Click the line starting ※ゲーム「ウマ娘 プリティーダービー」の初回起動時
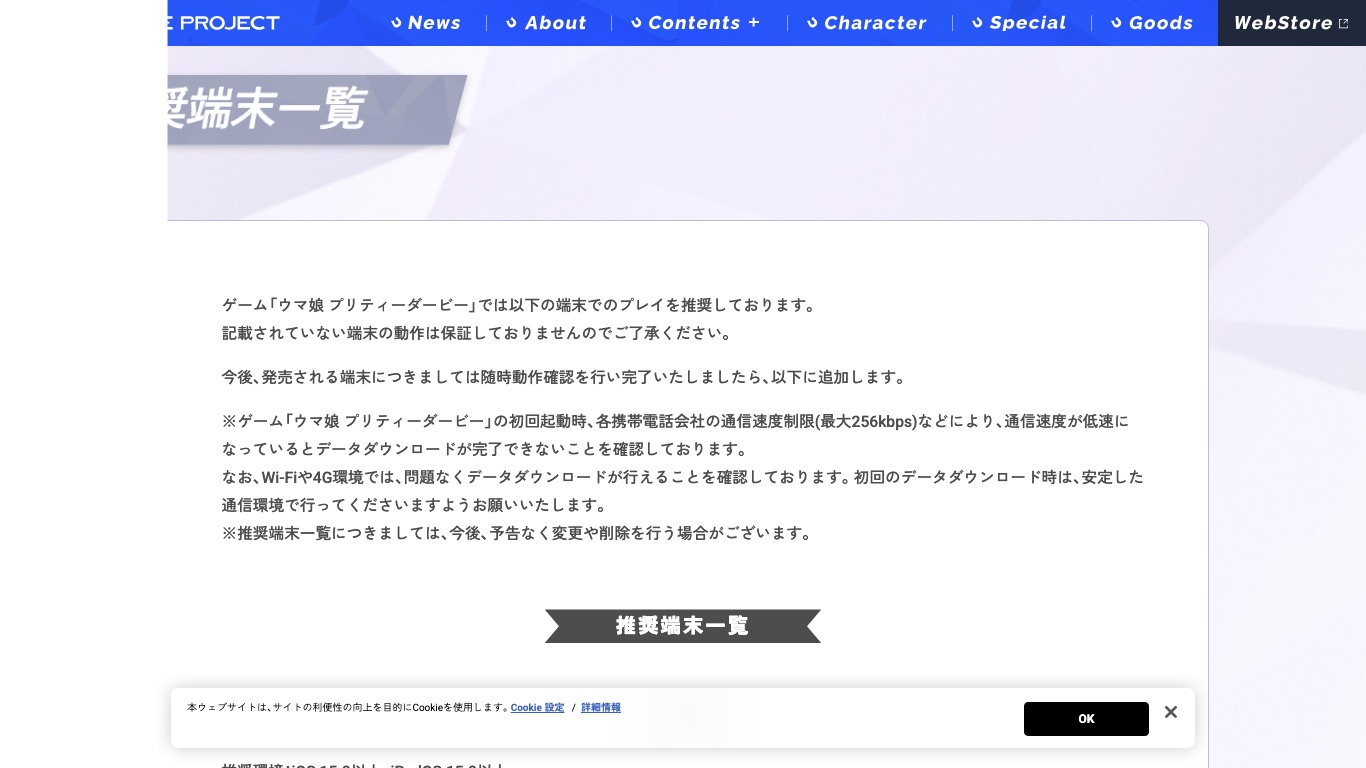 pos(675,421)
